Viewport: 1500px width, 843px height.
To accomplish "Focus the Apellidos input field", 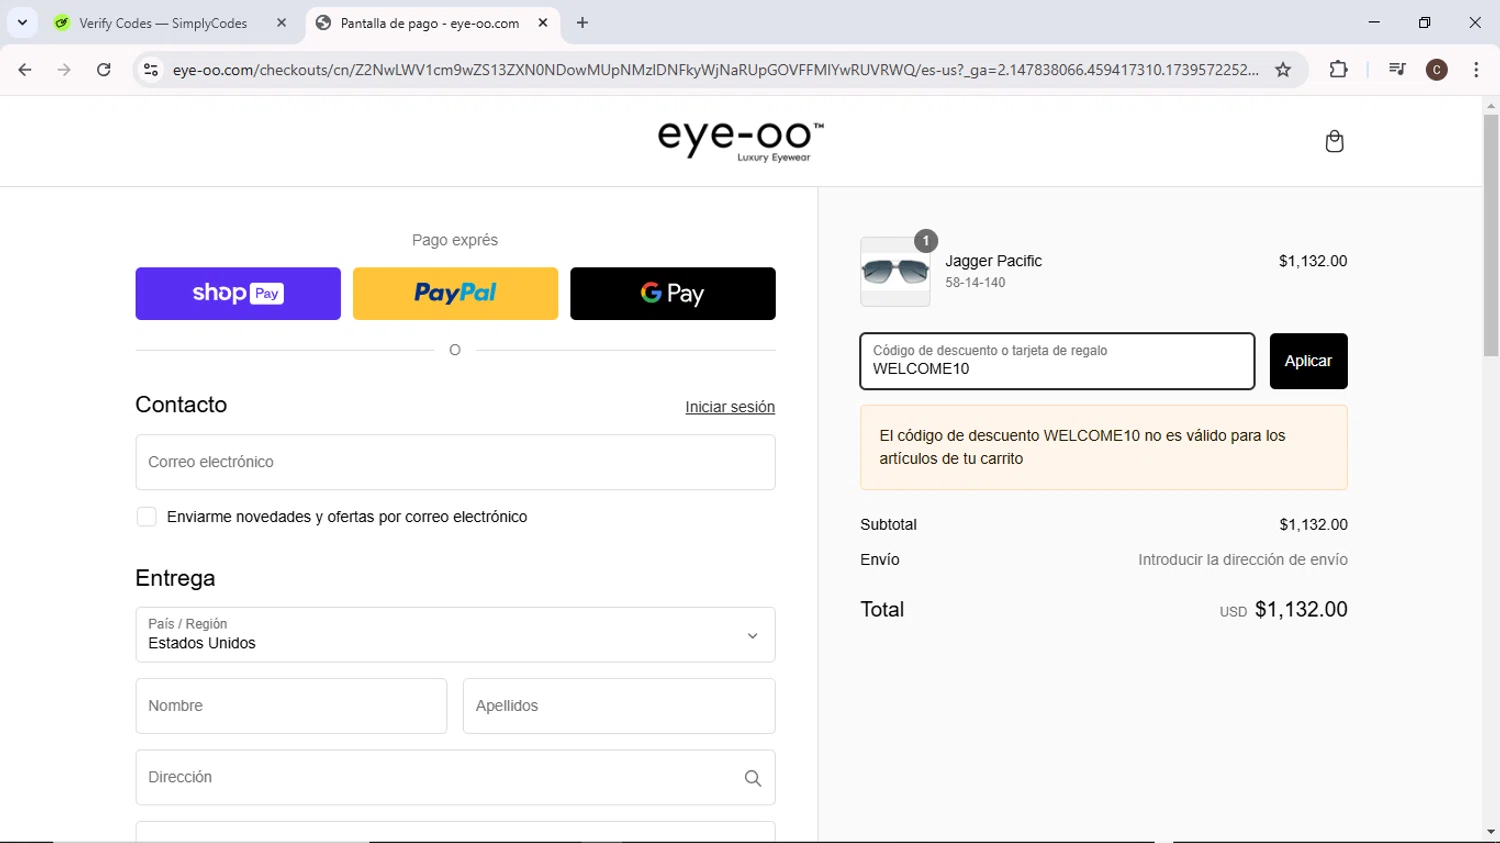I will pos(619,706).
